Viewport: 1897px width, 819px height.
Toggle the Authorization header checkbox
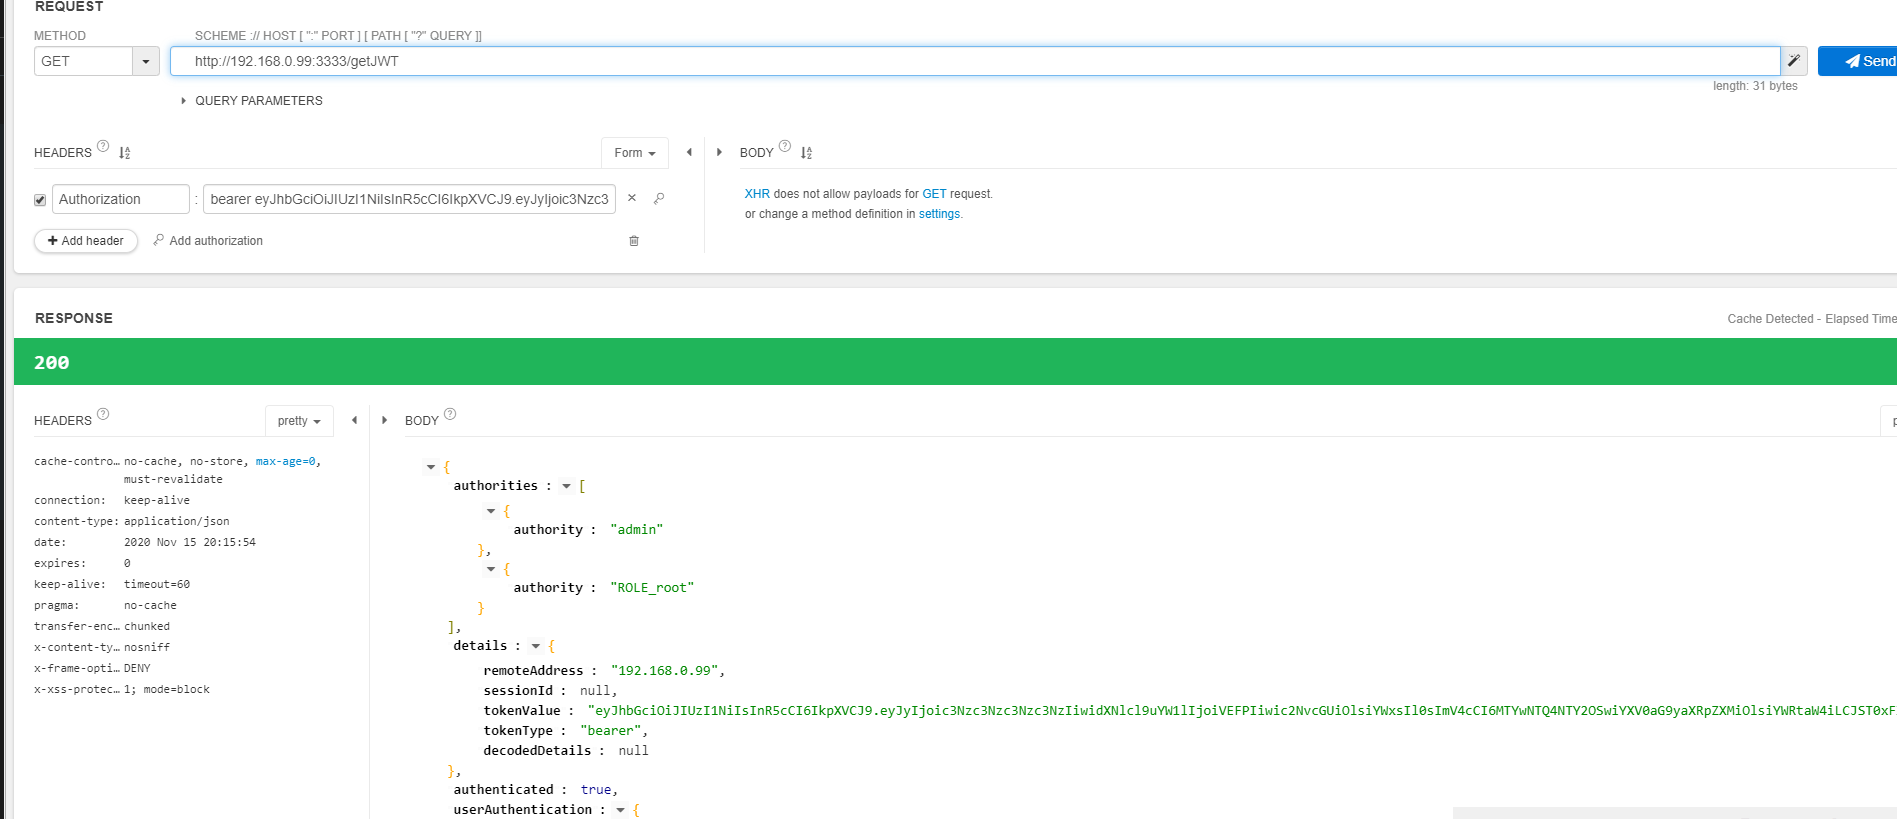[40, 200]
